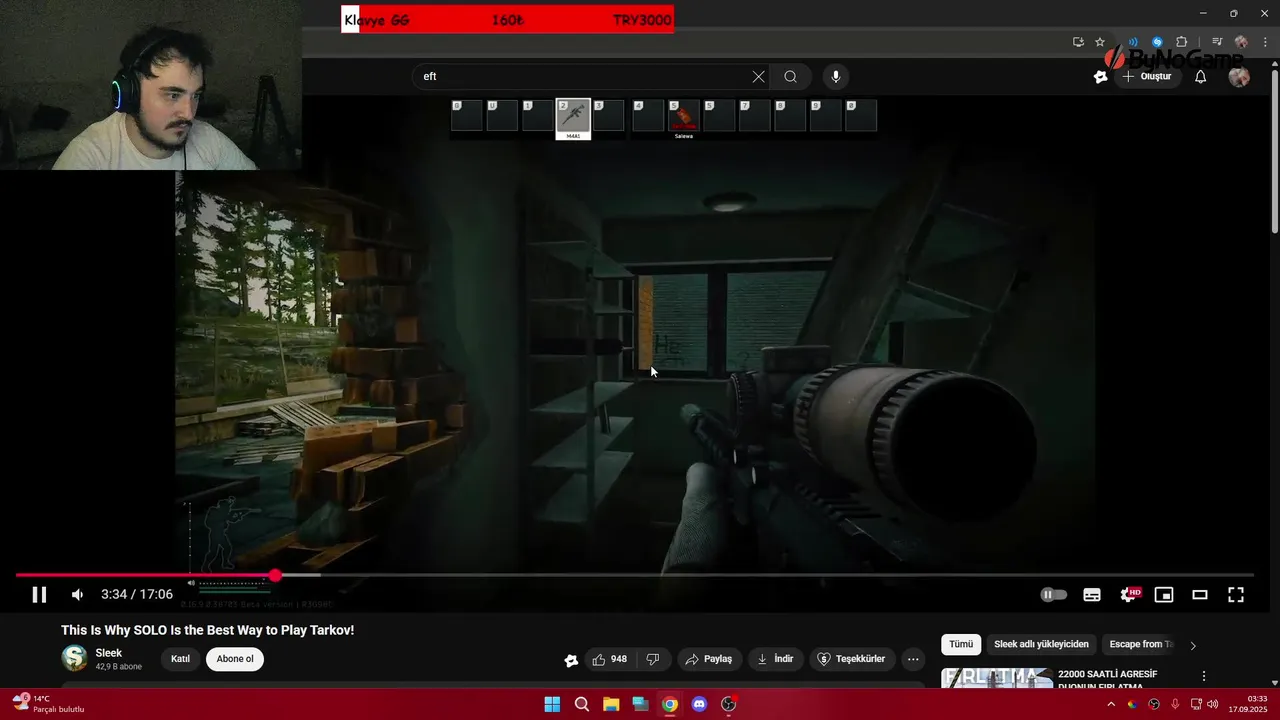1280x720 pixels.
Task: Open the Chrome three-dot menu
Action: click(x=1265, y=42)
